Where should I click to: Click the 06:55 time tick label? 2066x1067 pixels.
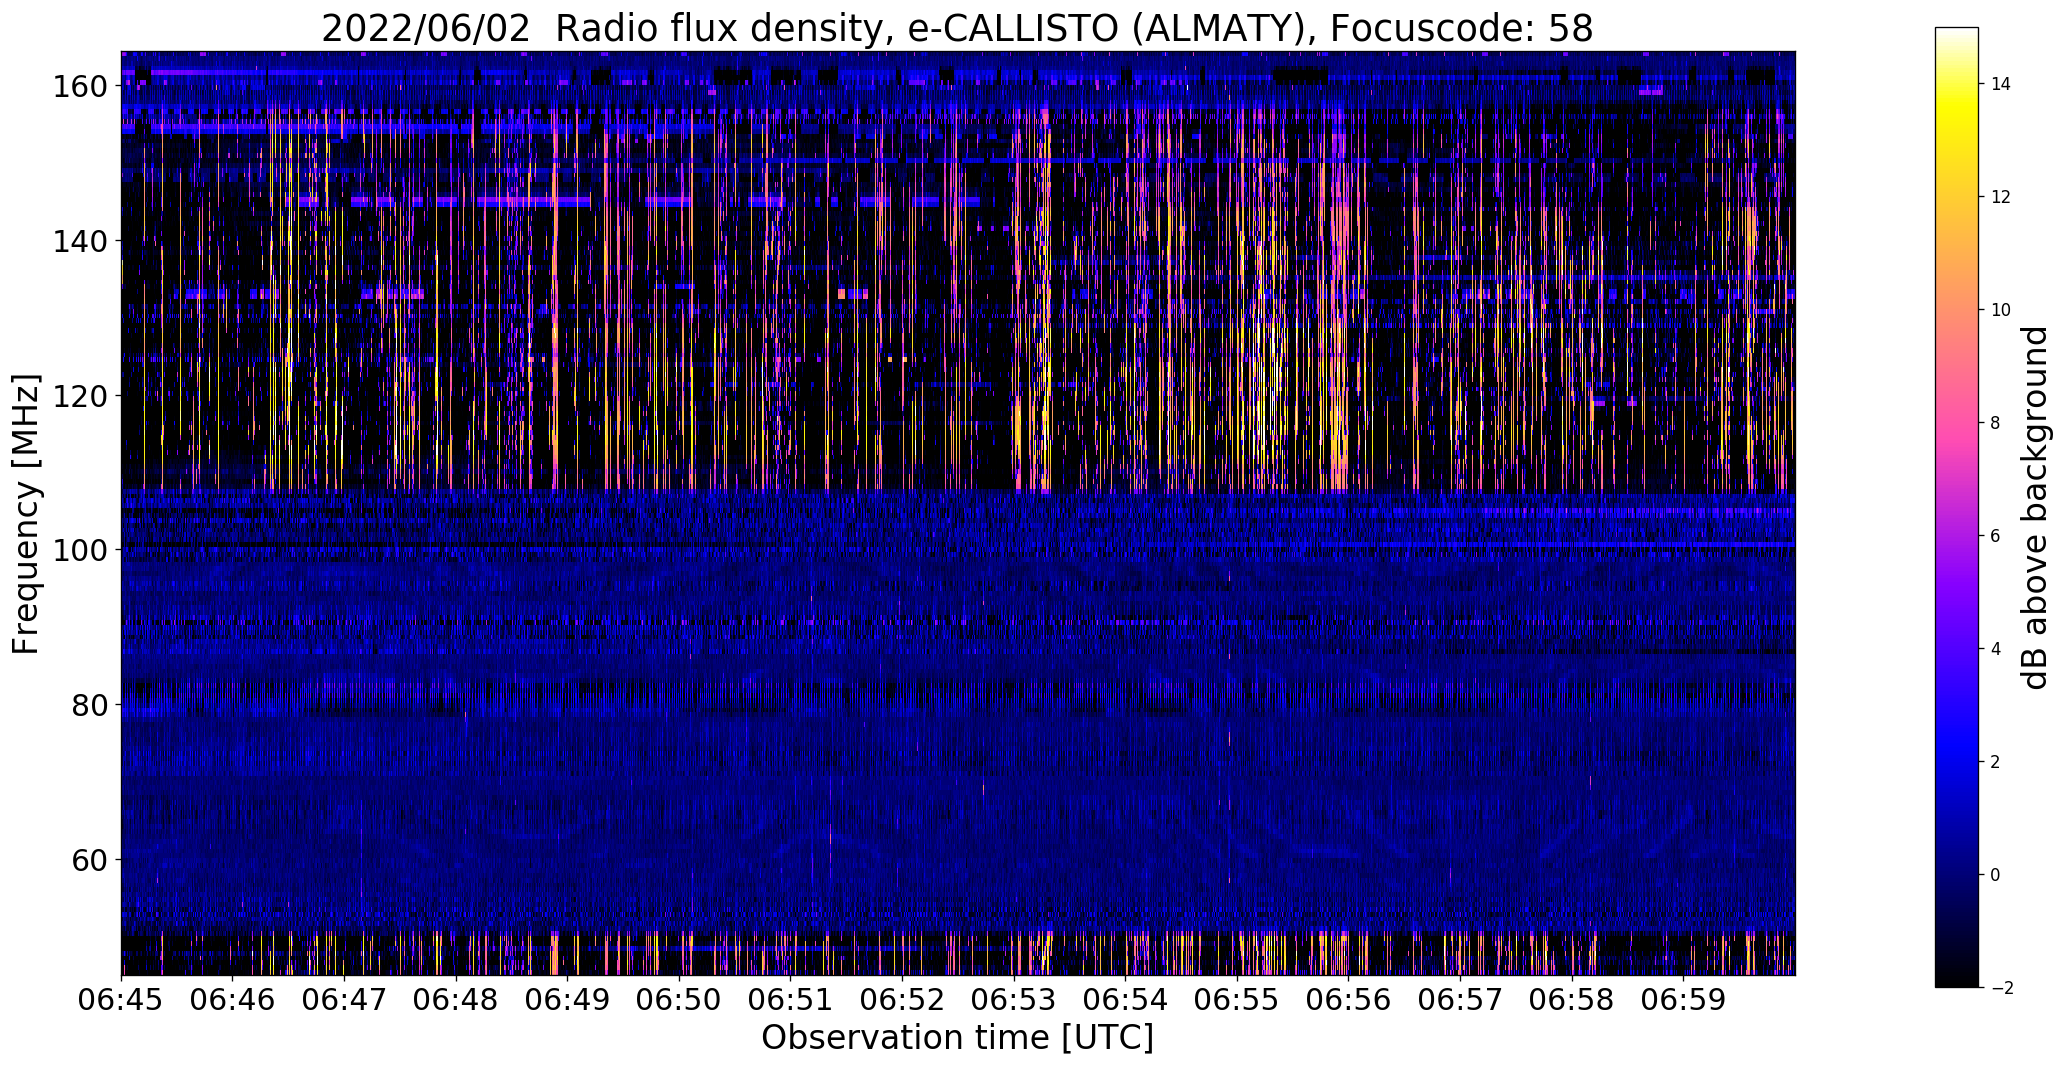1238,999
